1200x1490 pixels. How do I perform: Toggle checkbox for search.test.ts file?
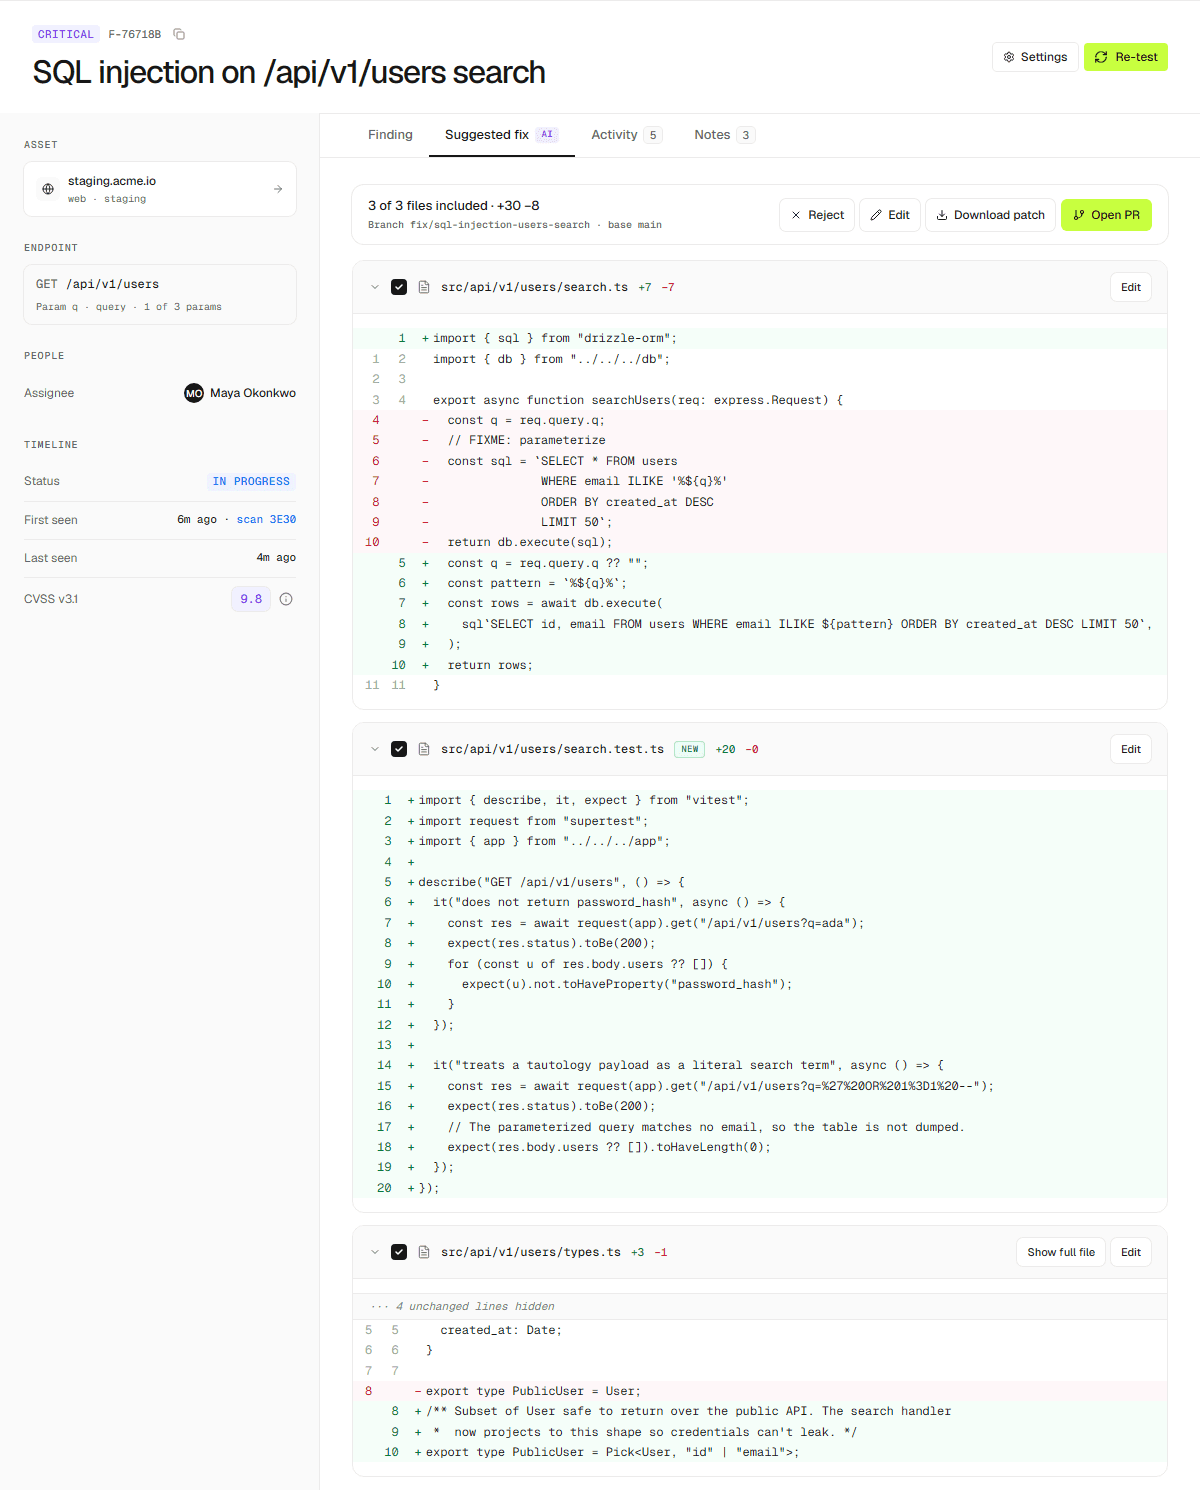point(399,749)
